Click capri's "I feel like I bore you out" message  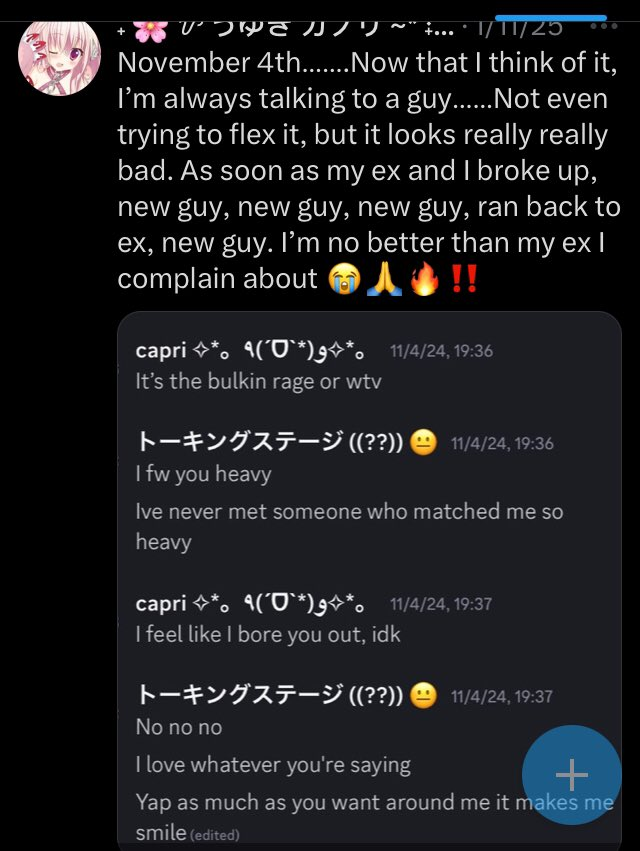click(268, 634)
